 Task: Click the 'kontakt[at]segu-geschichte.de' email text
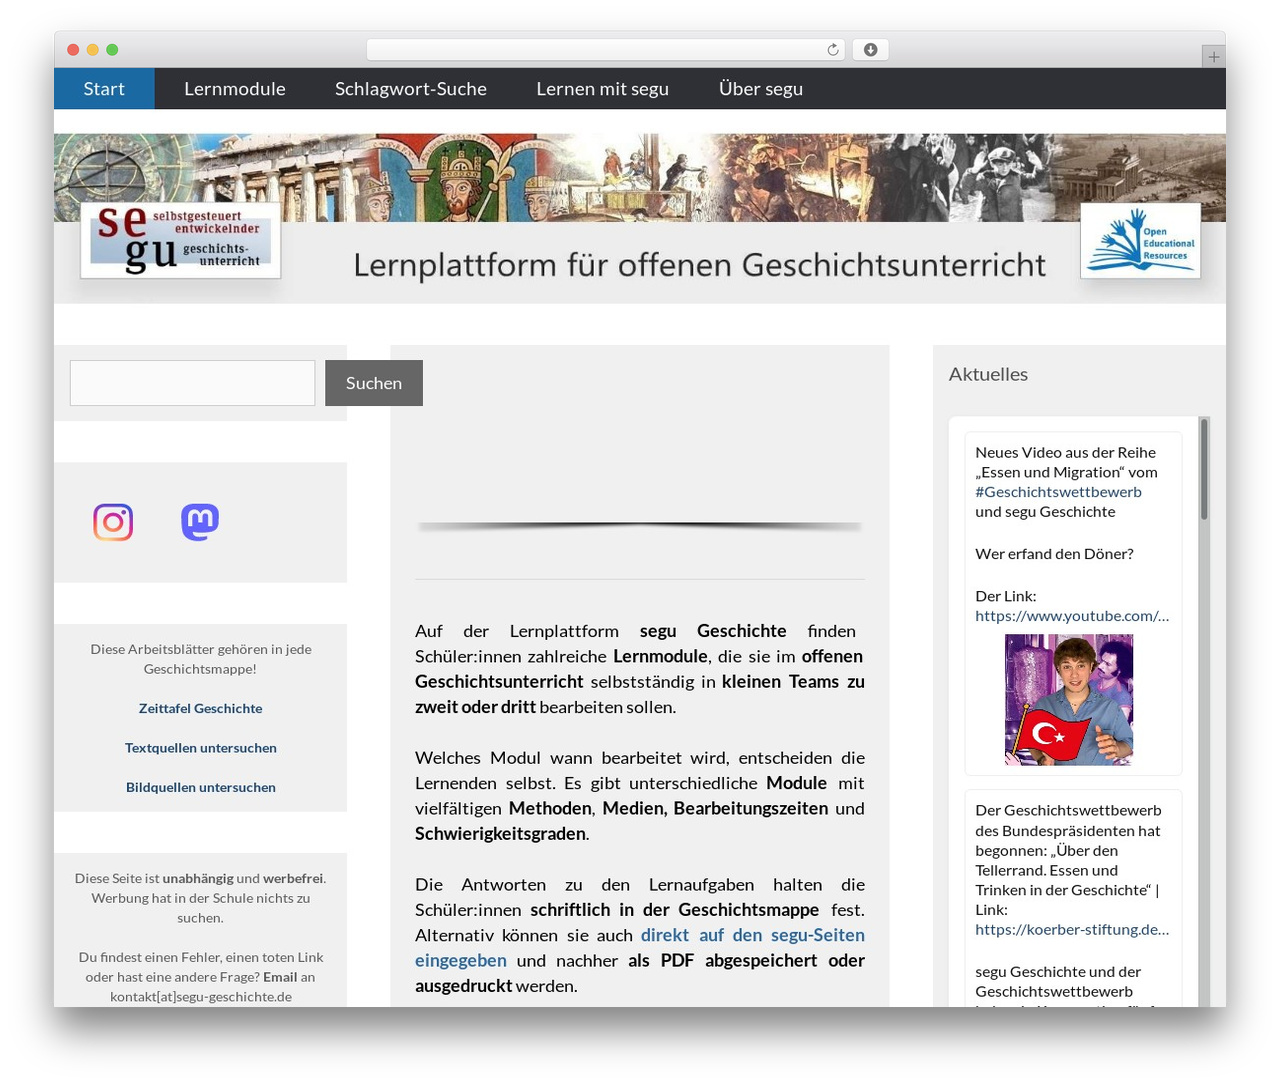coord(201,997)
